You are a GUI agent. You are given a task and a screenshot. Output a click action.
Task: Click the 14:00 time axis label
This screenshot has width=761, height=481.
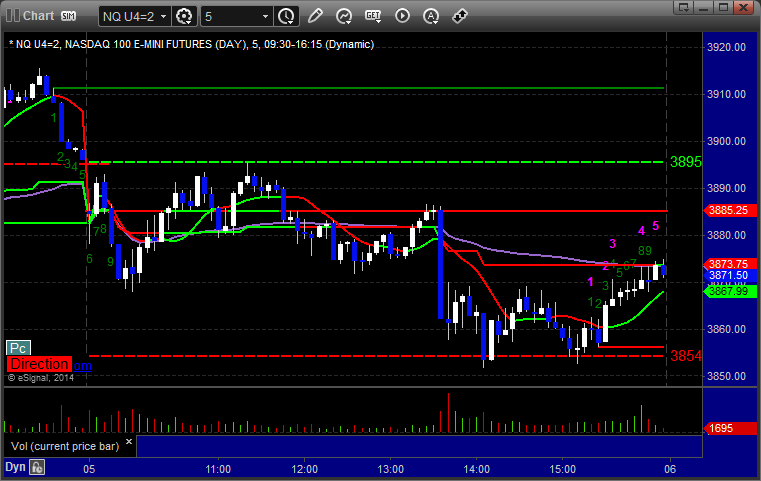(477, 469)
